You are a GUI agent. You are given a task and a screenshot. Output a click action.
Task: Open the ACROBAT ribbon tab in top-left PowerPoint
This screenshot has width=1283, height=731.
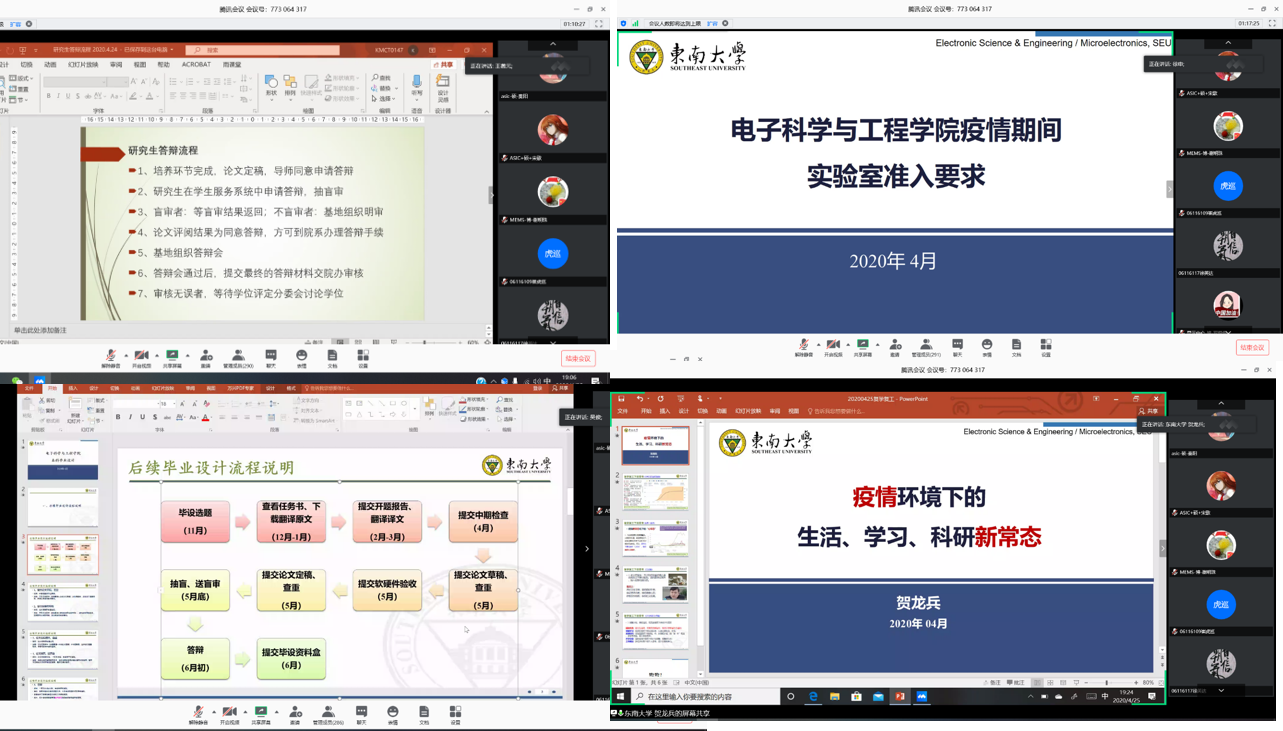click(196, 64)
